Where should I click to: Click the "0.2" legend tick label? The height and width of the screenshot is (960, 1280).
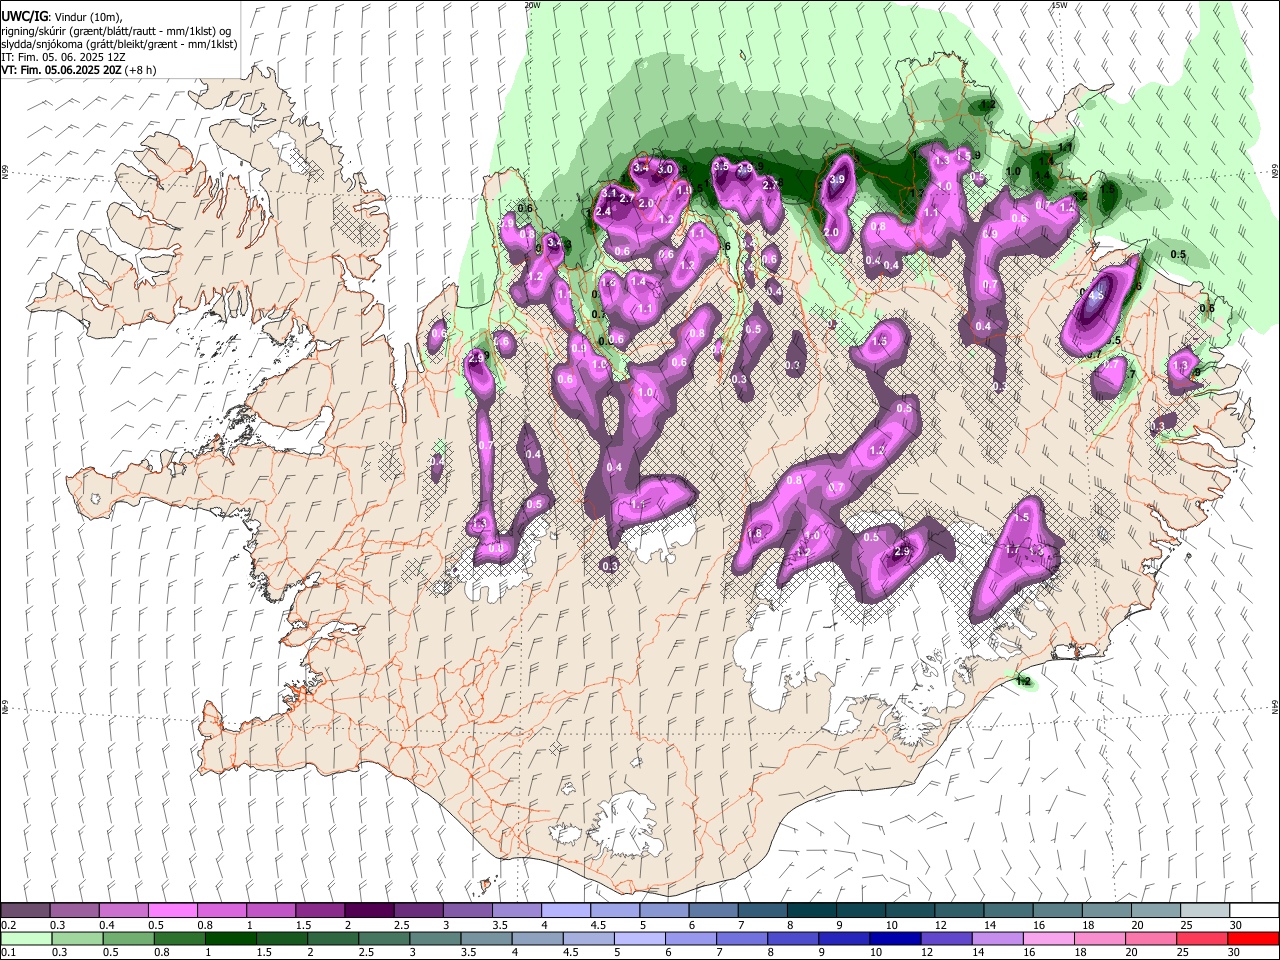[9, 925]
